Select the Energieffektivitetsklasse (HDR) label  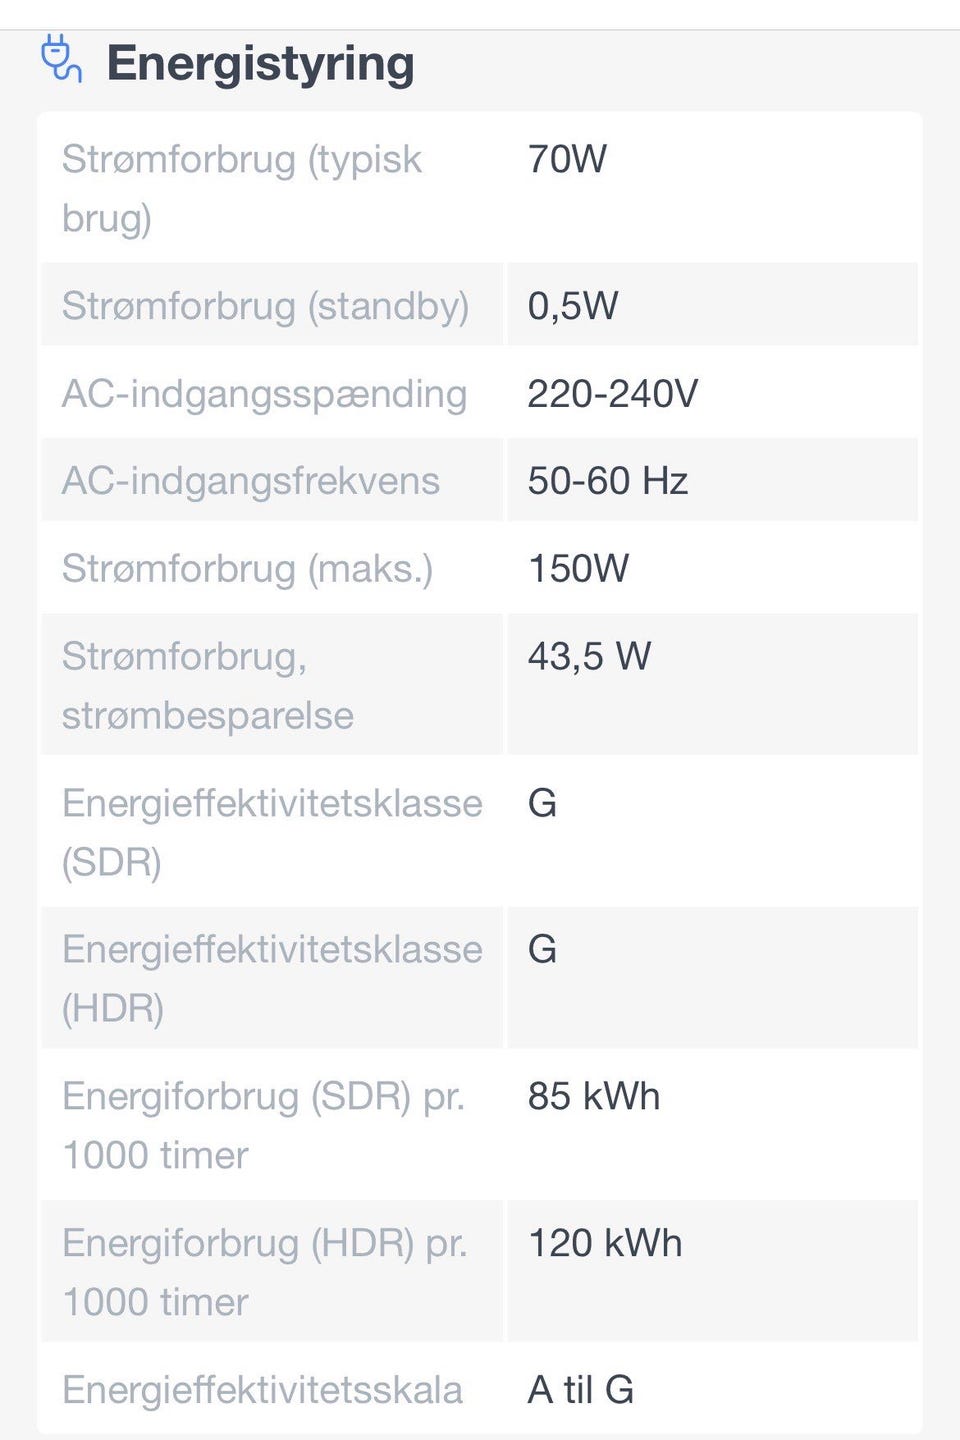click(271, 978)
